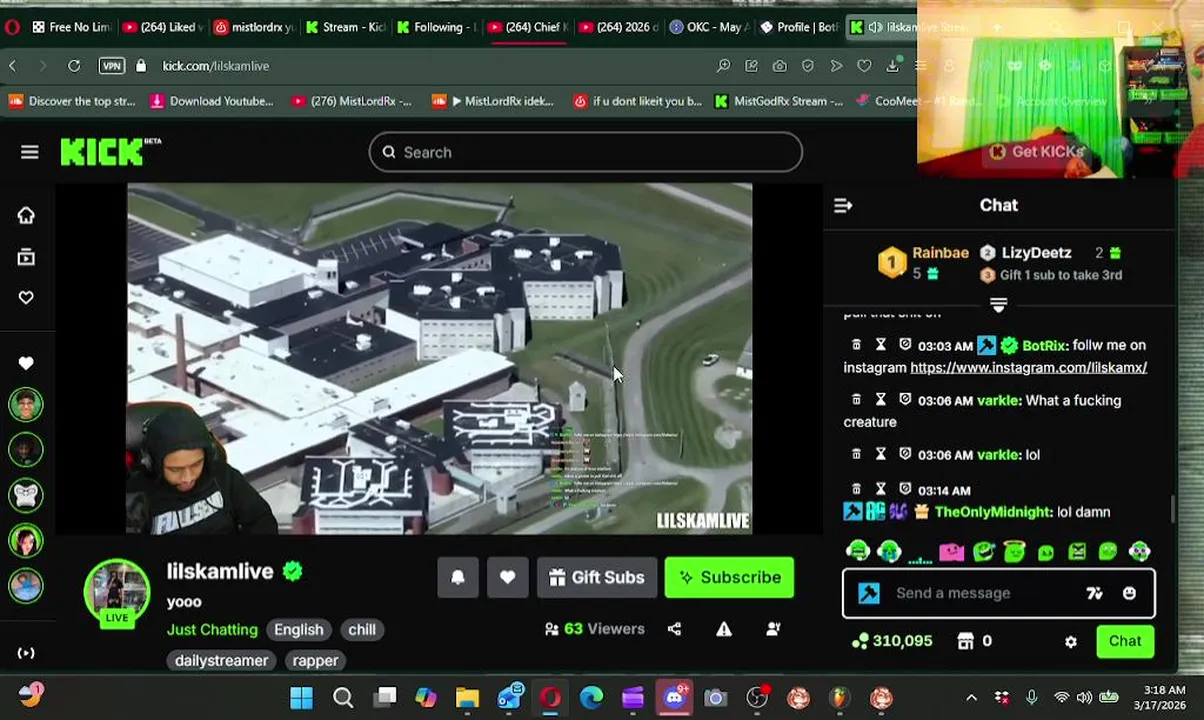Viewport: 1204px width, 720px height.
Task: Click the Gift Subs button
Action: tap(597, 577)
